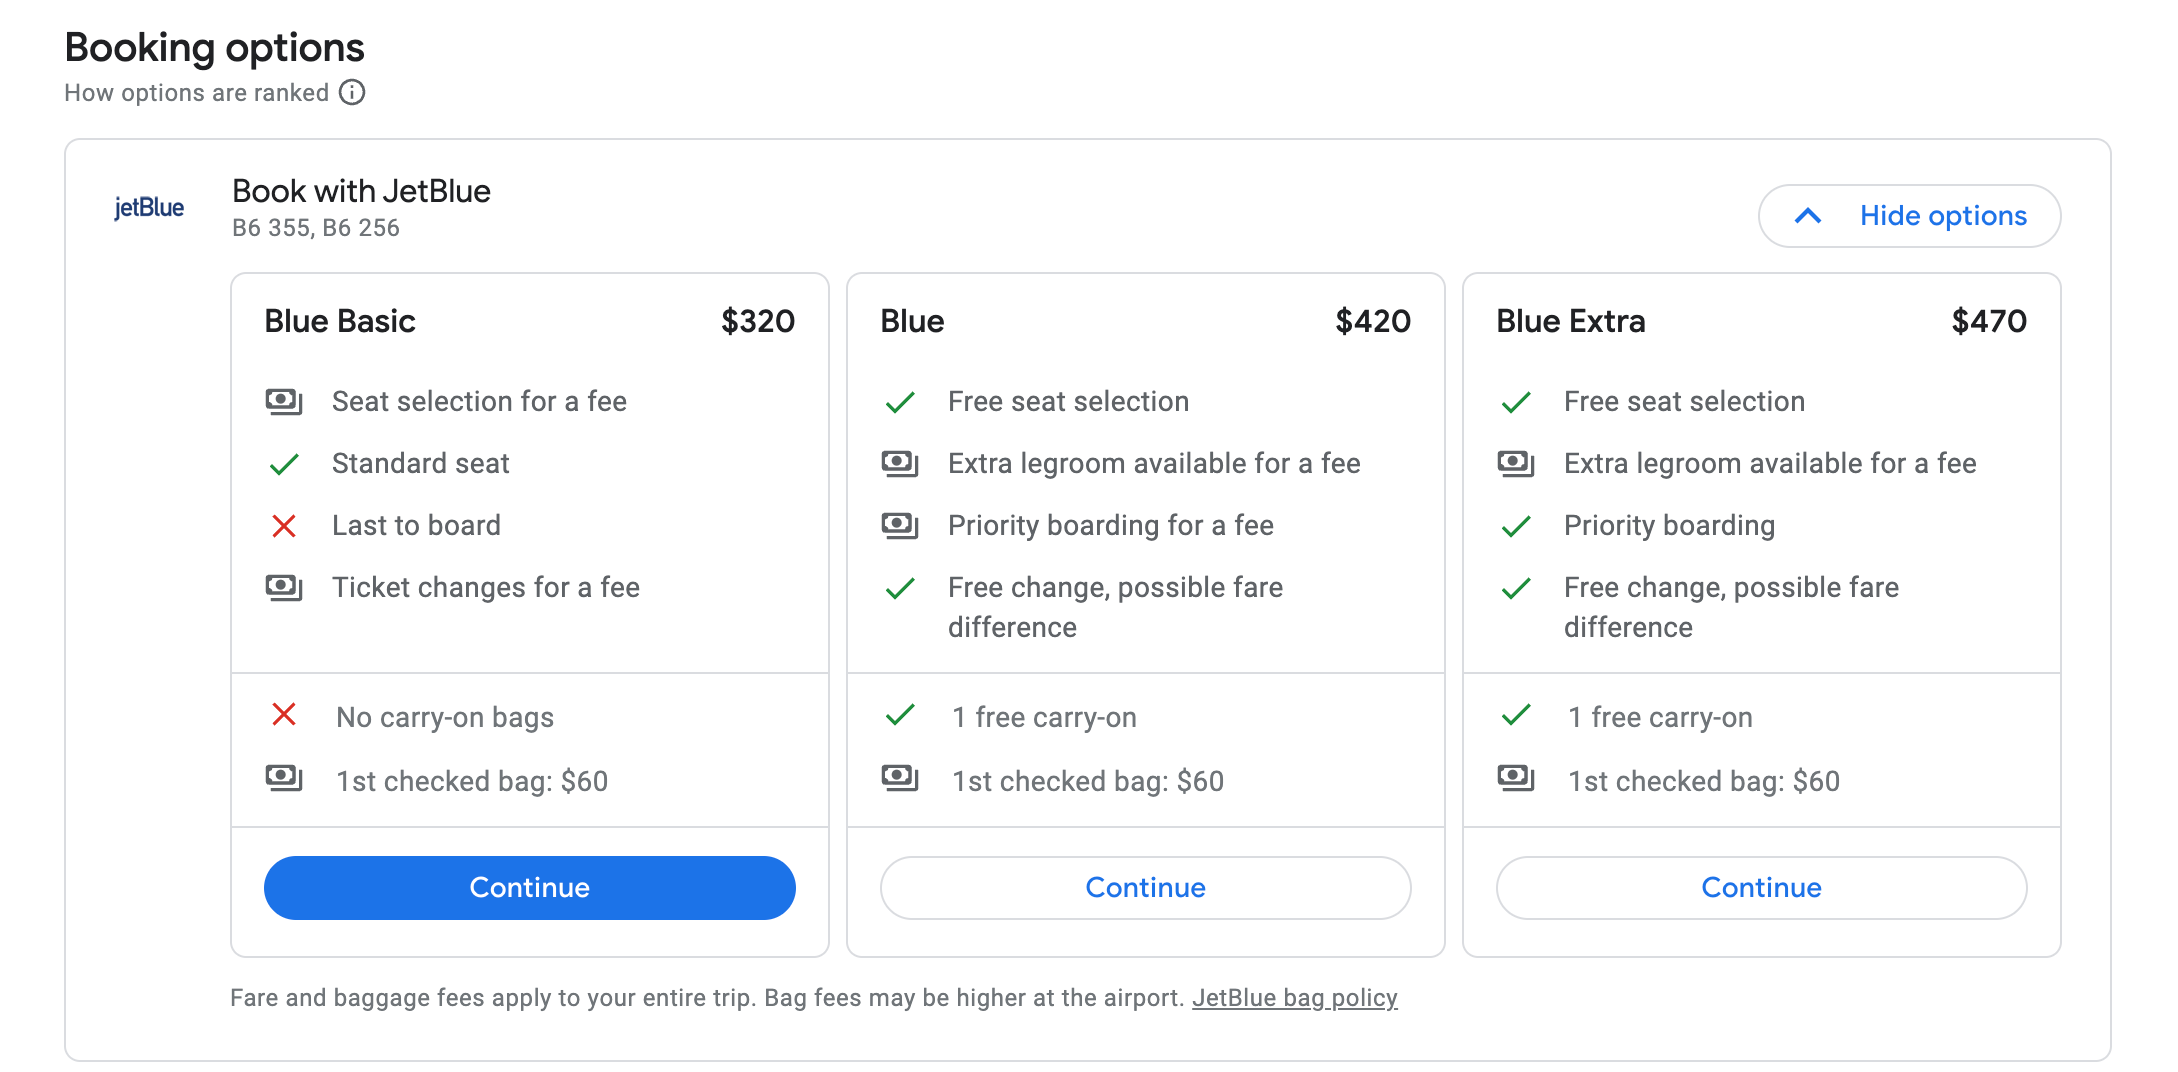2178x1072 pixels.
Task: Click fee icon beside Priority boarding for a fee
Action: coord(900,525)
